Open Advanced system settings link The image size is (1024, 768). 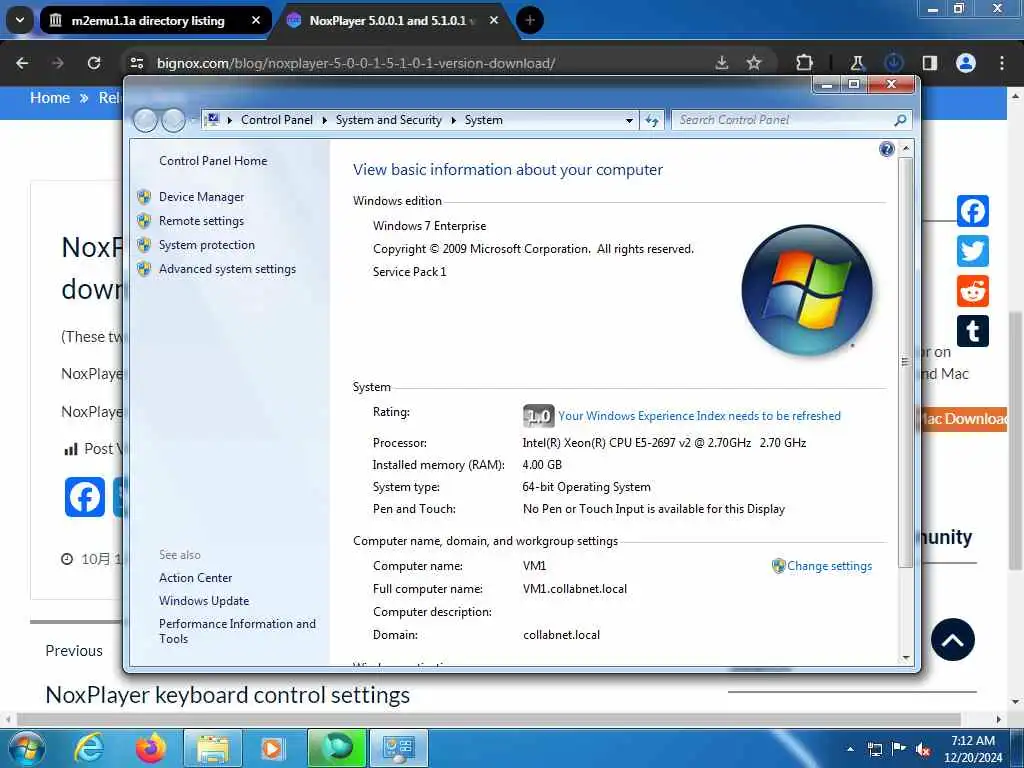227,269
